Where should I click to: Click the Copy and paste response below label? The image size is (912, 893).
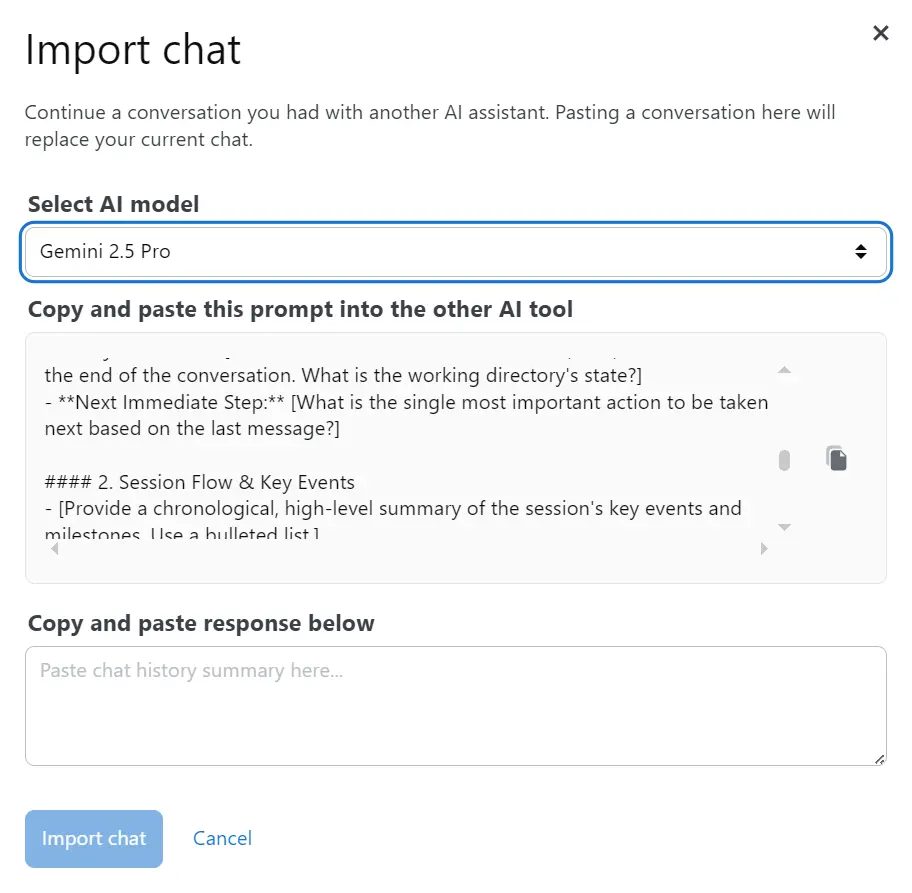click(x=199, y=623)
